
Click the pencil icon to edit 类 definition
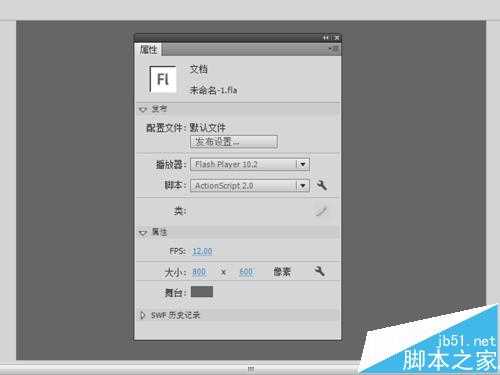pos(321,211)
